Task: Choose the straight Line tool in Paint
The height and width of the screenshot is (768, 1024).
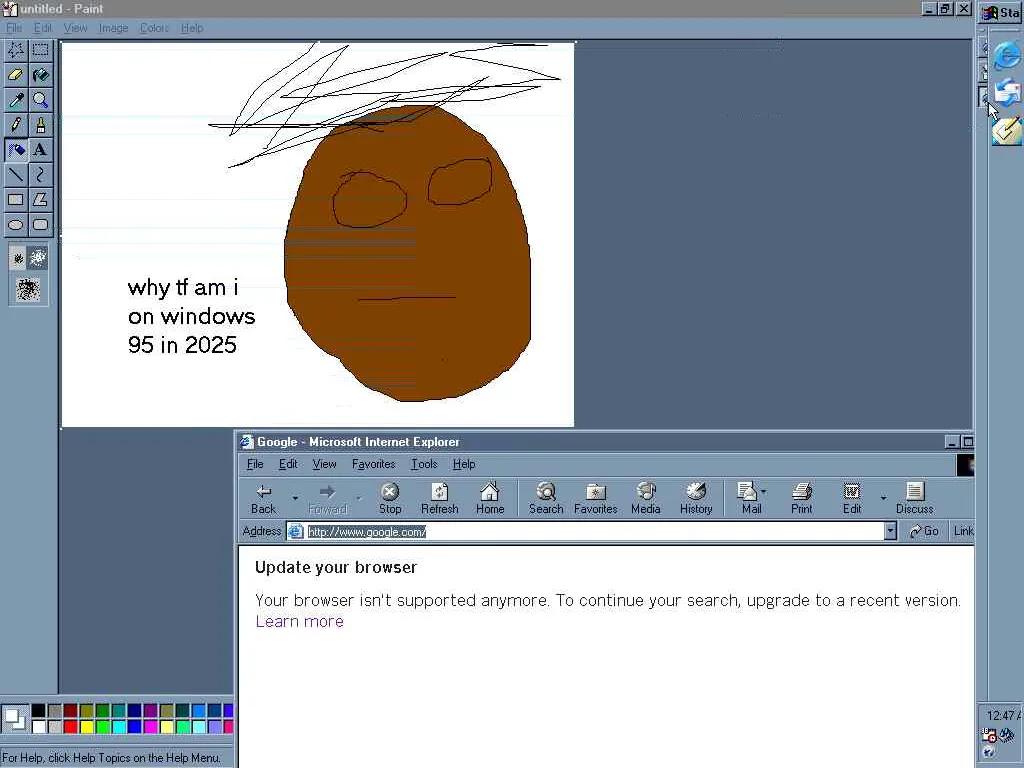Action: pyautogui.click(x=16, y=174)
